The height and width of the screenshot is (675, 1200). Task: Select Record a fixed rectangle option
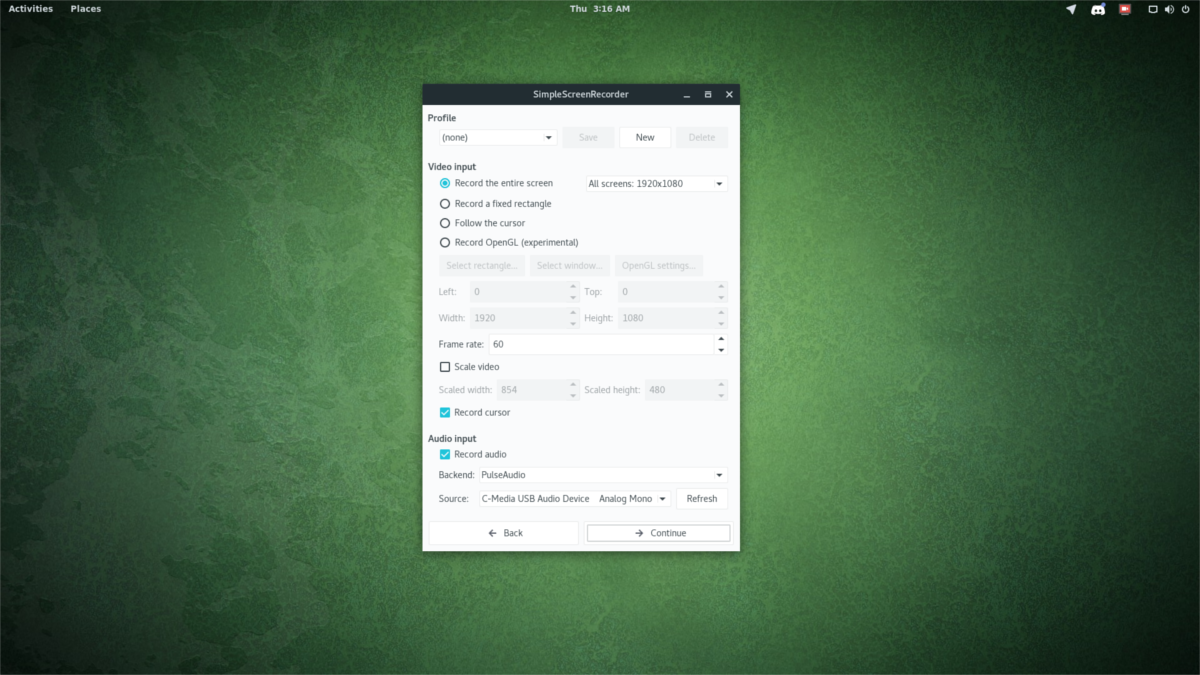click(496, 203)
